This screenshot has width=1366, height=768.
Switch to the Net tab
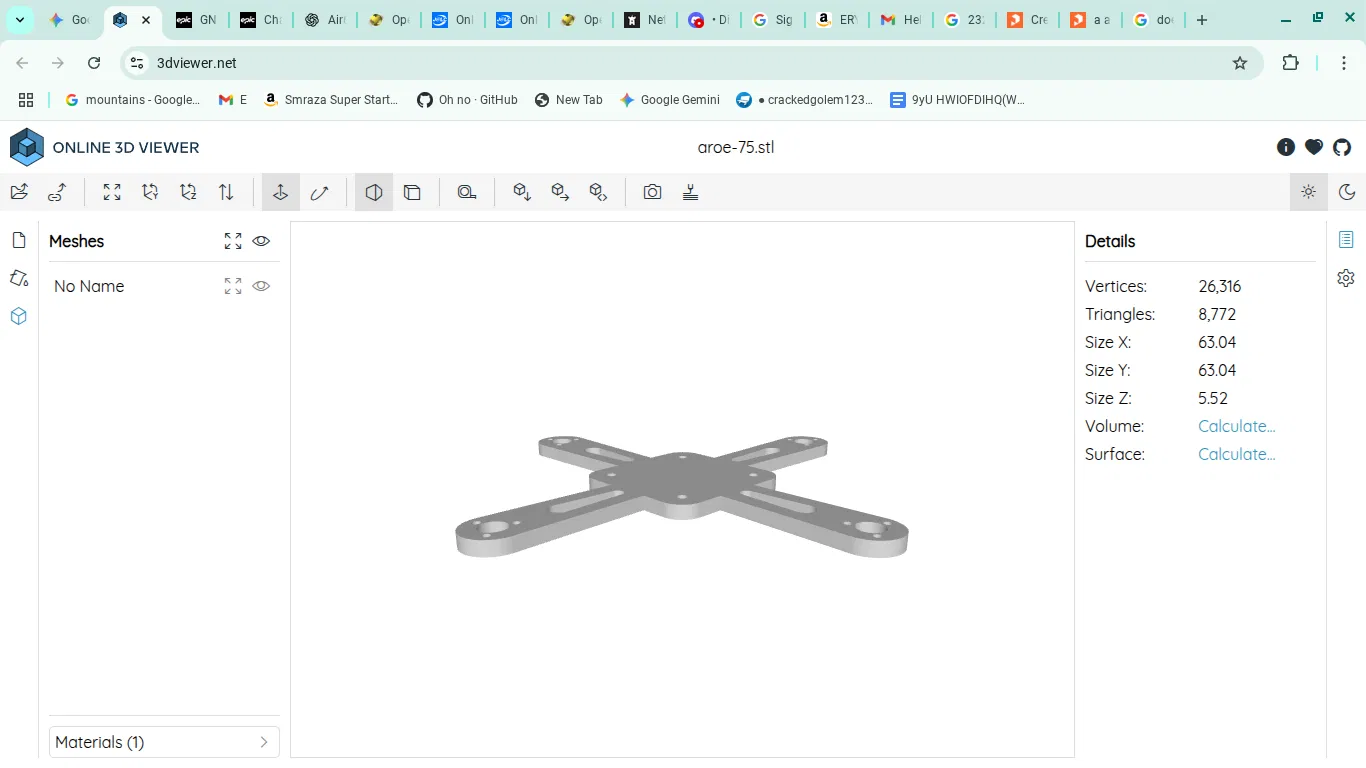[645, 20]
